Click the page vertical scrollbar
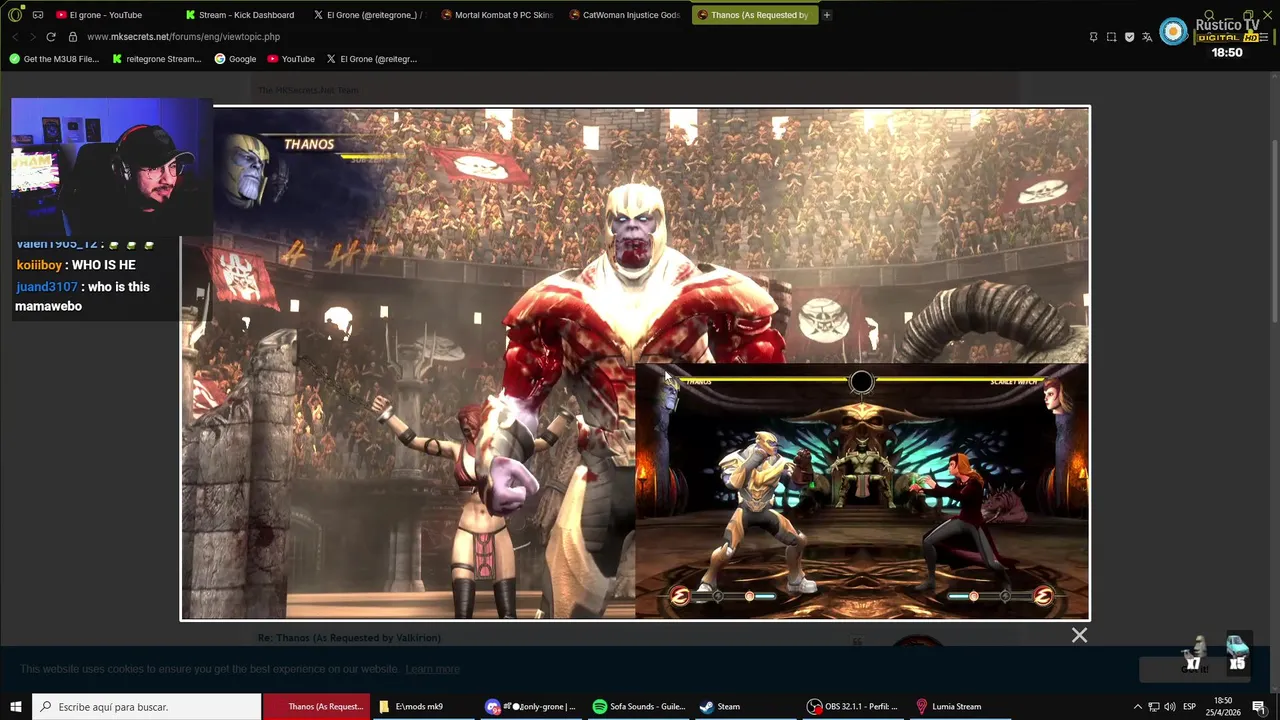1280x720 pixels. tap(1274, 230)
